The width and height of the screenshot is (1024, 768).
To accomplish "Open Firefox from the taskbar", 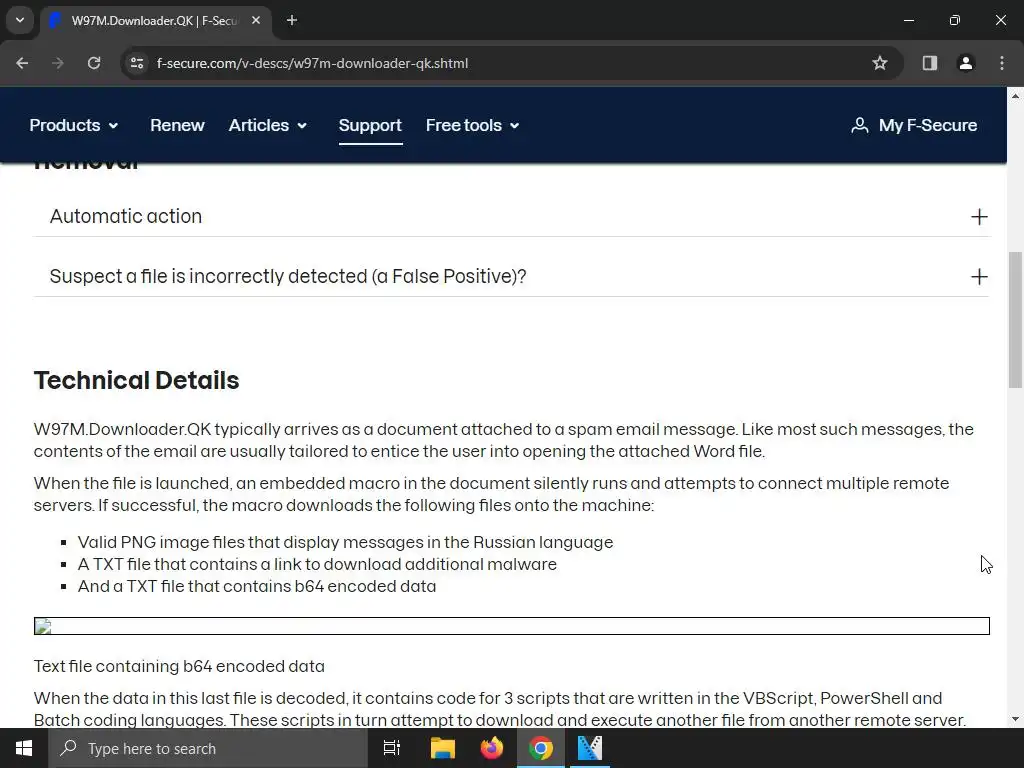I will tap(492, 748).
